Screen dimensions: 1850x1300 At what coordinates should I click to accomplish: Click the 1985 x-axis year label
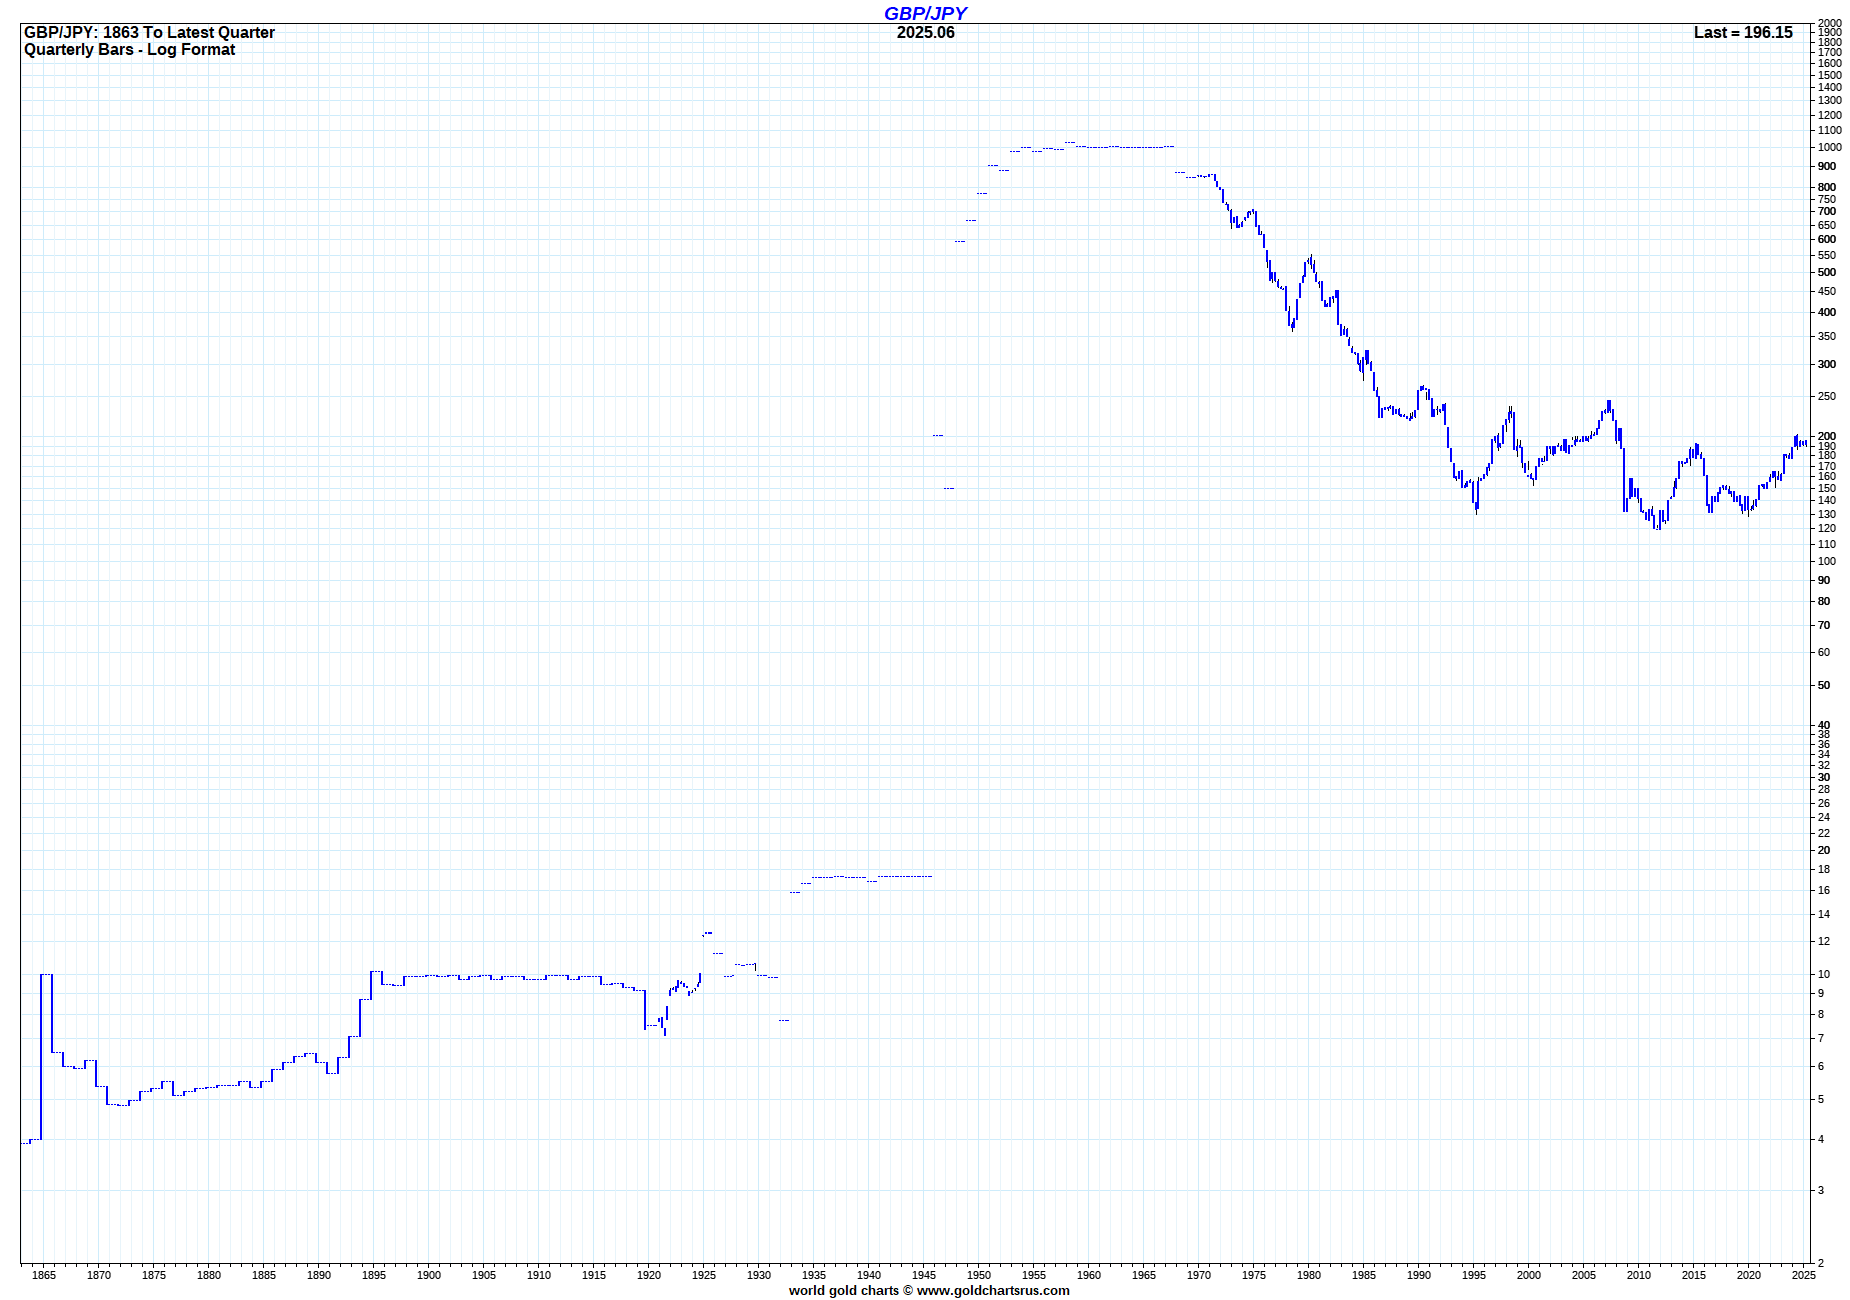tap(1364, 1275)
